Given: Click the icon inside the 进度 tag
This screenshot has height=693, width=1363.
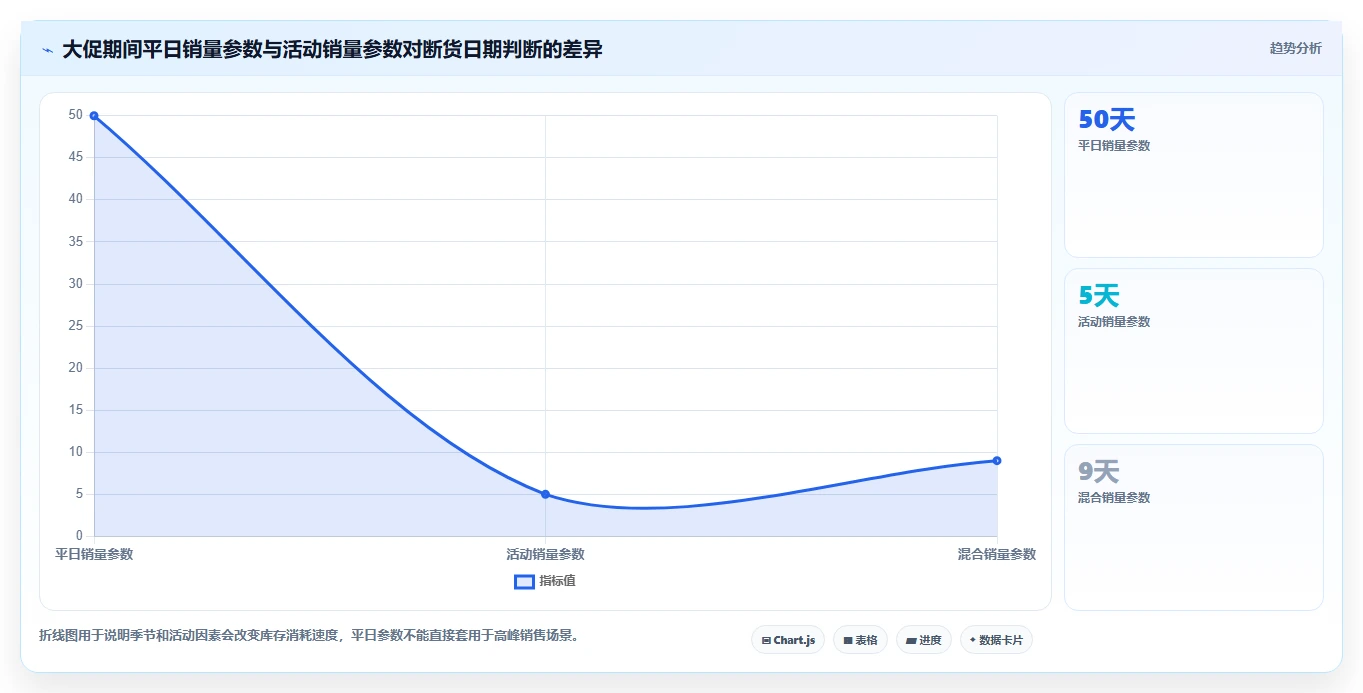Looking at the screenshot, I should [x=912, y=640].
